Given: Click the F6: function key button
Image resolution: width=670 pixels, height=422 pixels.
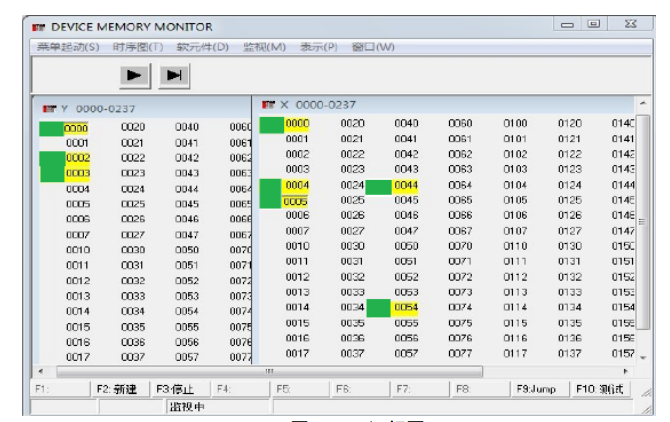Looking at the screenshot, I should click(360, 389).
